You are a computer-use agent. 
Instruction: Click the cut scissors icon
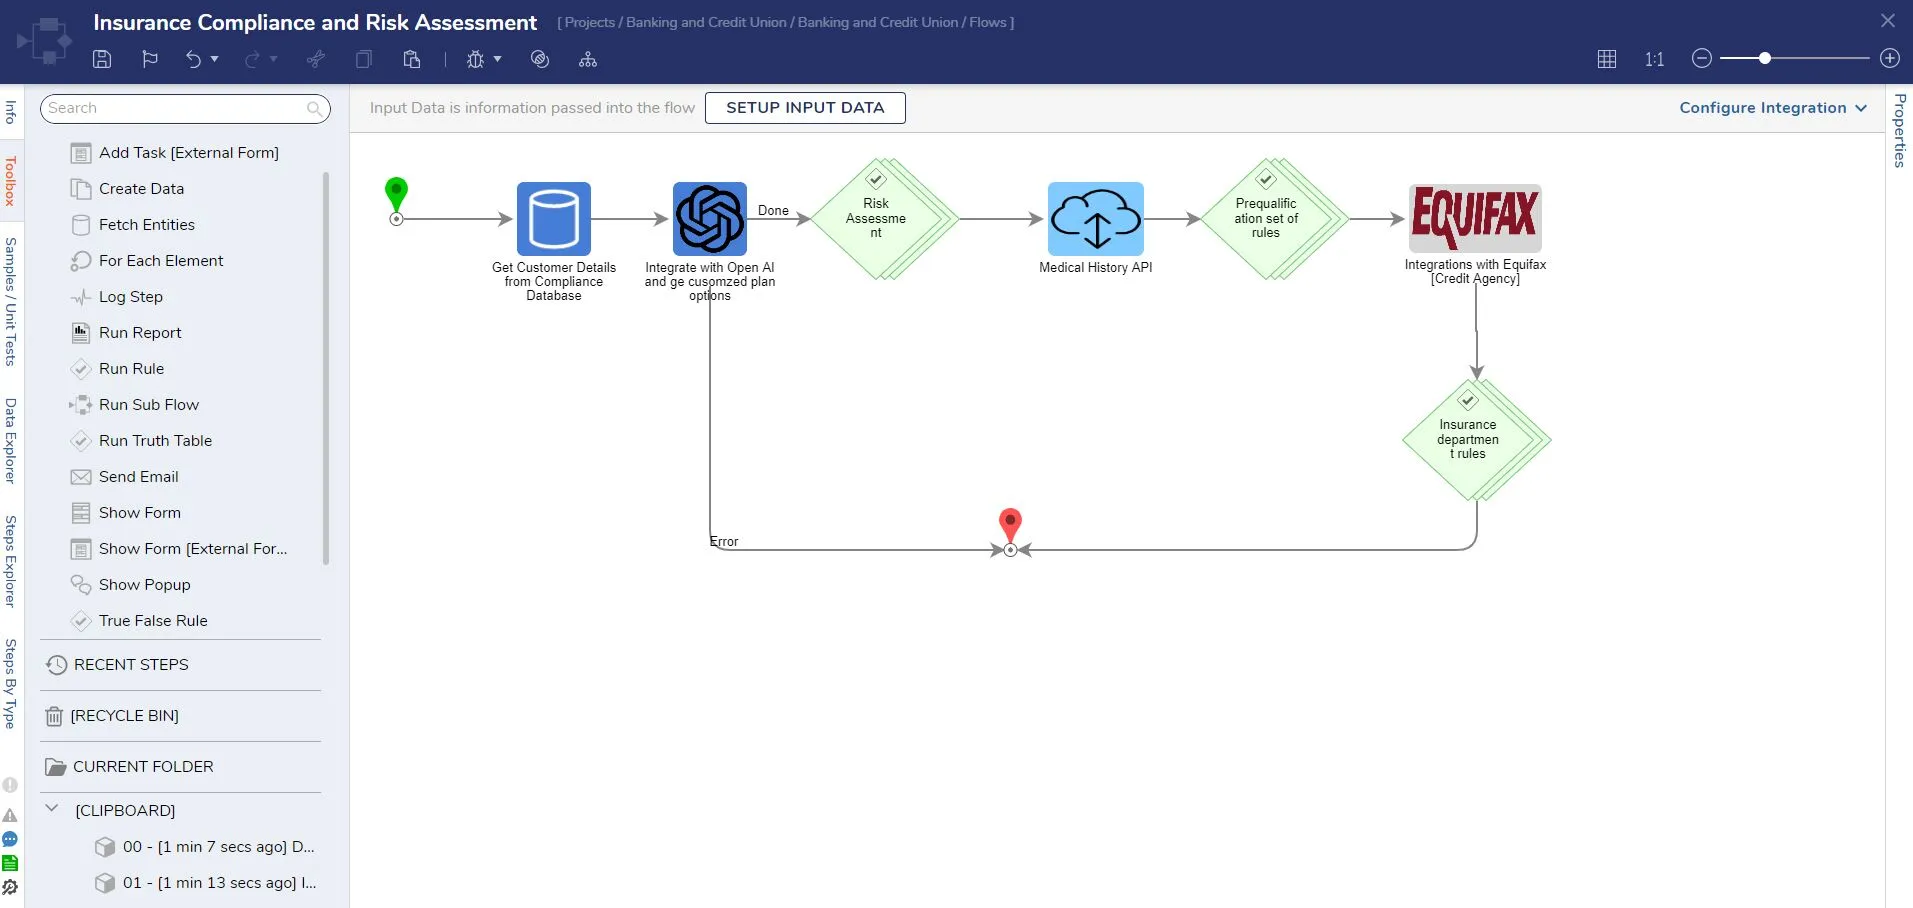click(x=316, y=59)
